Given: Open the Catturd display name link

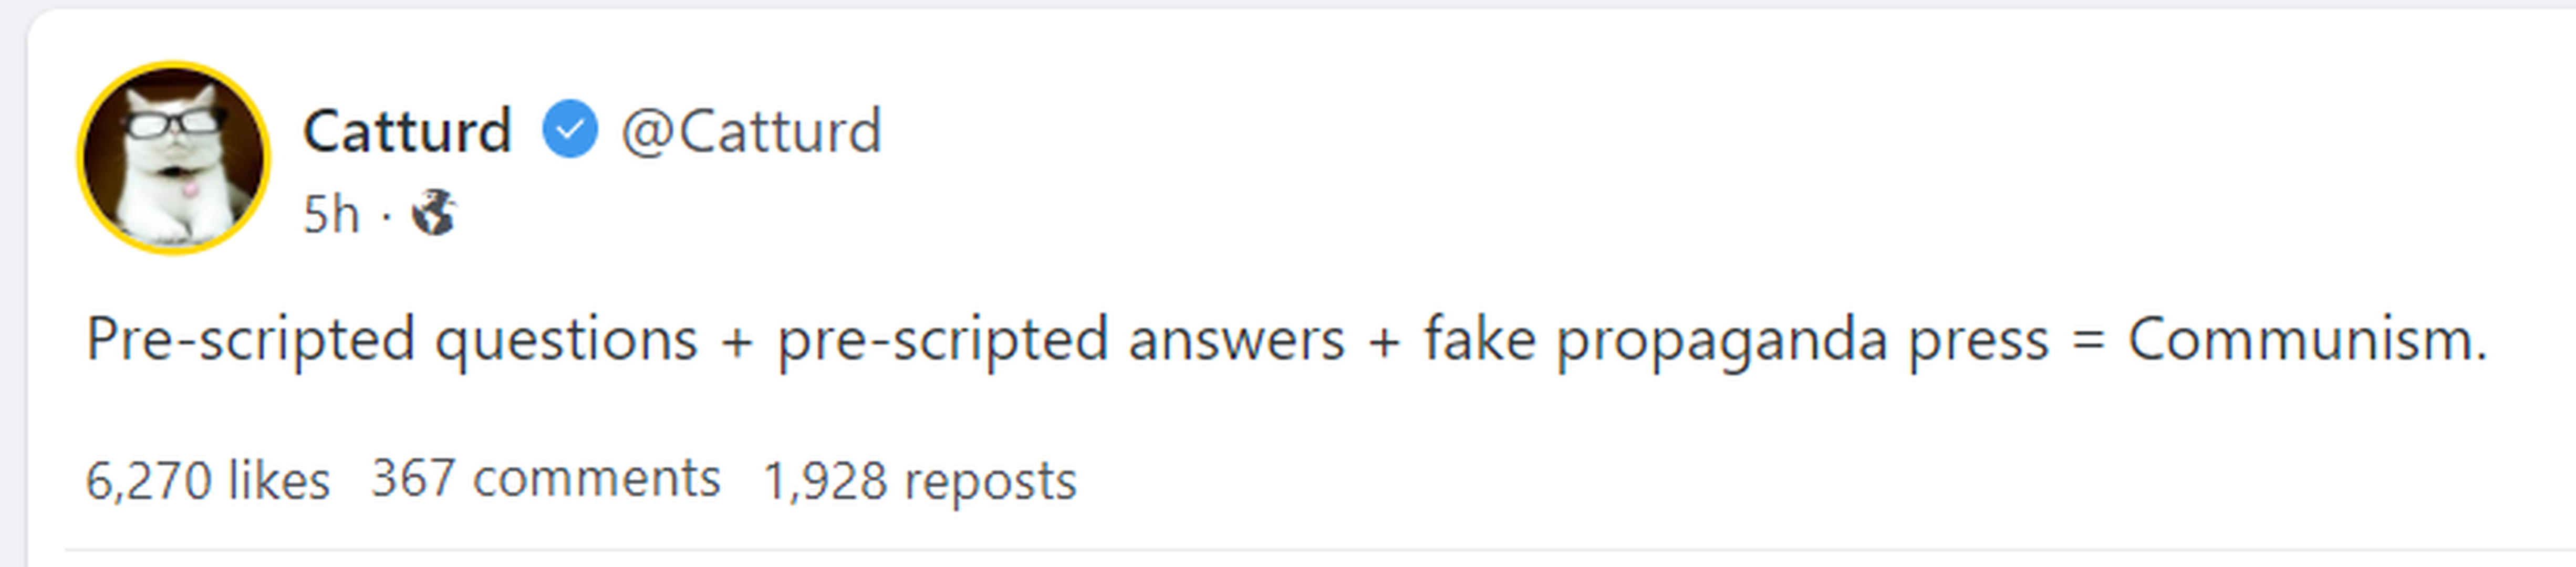Looking at the screenshot, I should point(407,131).
